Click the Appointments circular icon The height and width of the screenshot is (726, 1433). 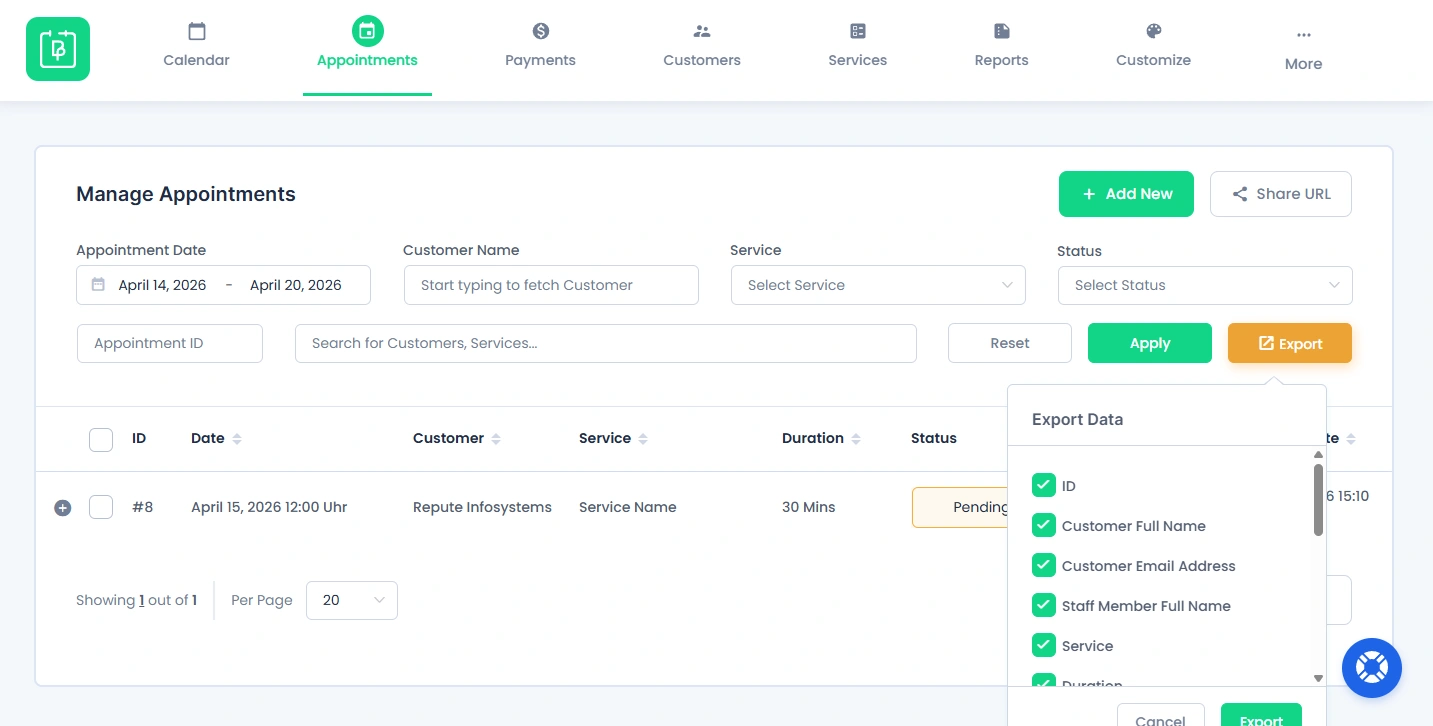tap(367, 31)
